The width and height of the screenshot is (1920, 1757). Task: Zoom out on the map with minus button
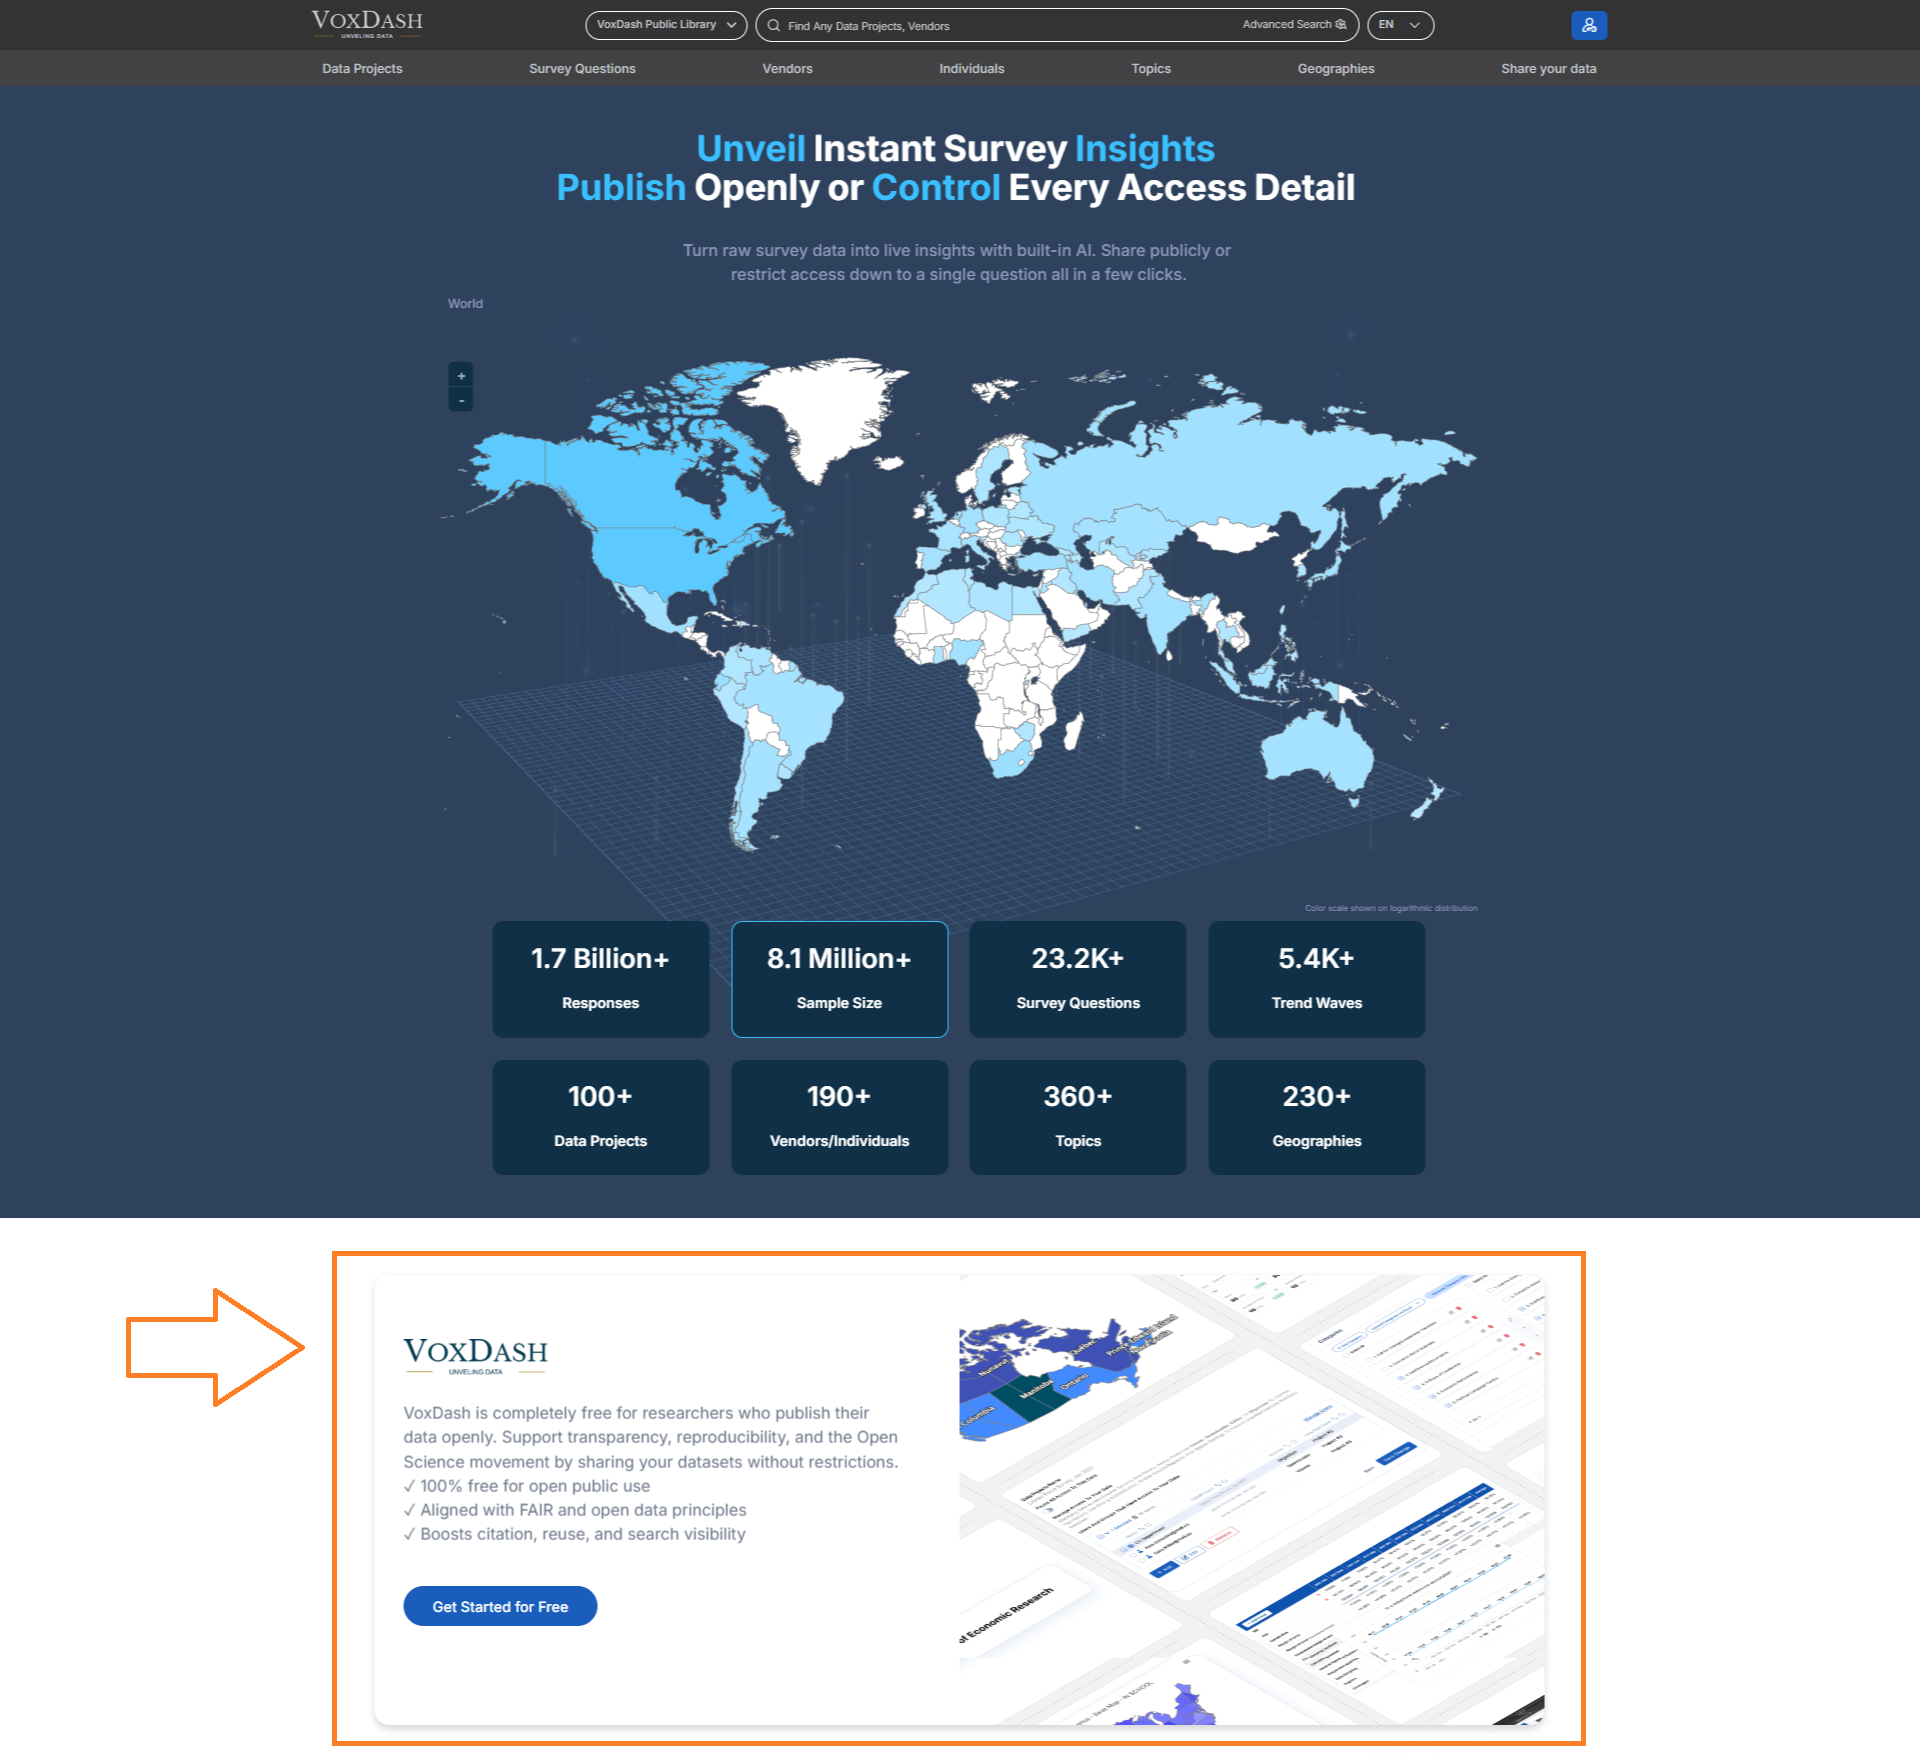[x=461, y=400]
